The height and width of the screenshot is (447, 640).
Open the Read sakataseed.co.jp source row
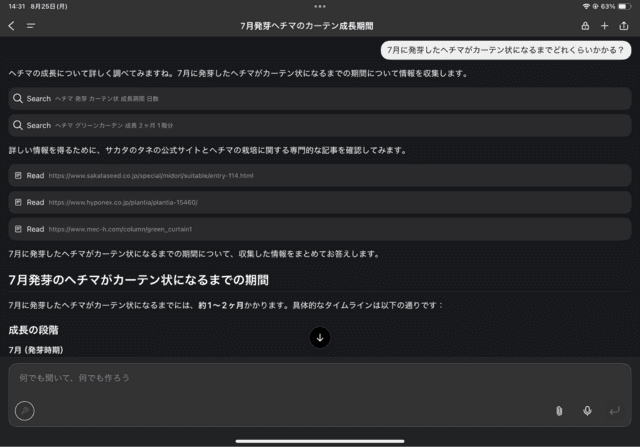click(319, 176)
